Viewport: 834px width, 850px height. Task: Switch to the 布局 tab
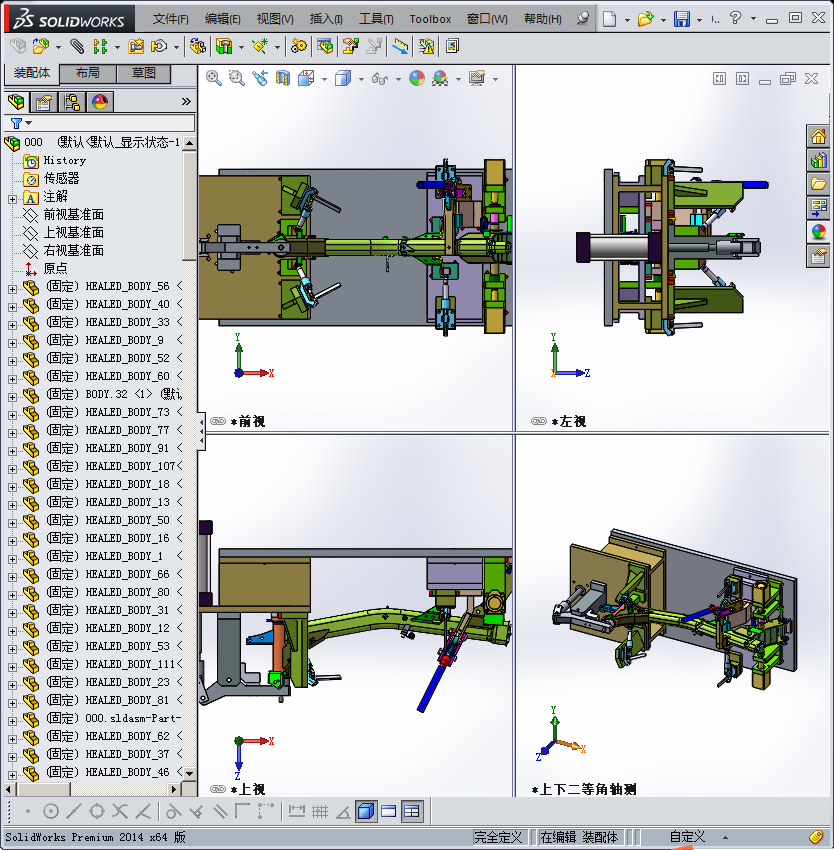[87, 73]
